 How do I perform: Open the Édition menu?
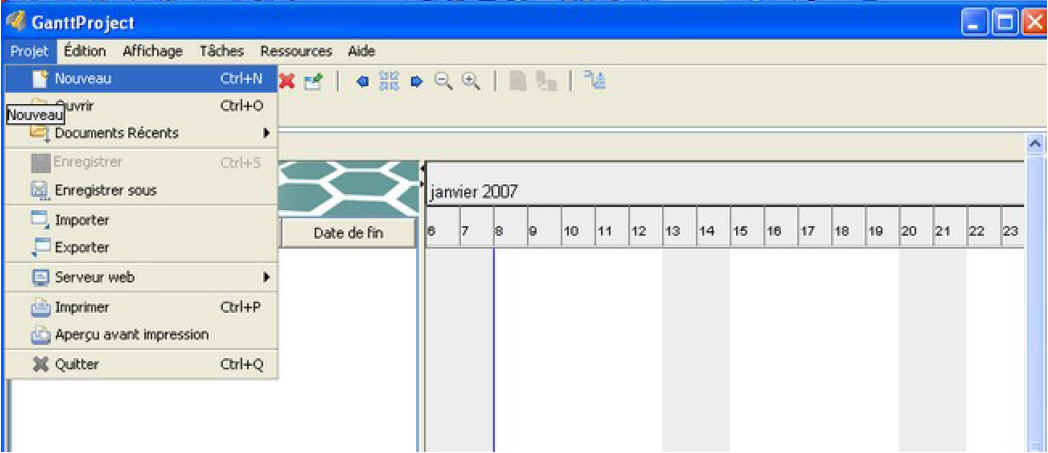85,51
